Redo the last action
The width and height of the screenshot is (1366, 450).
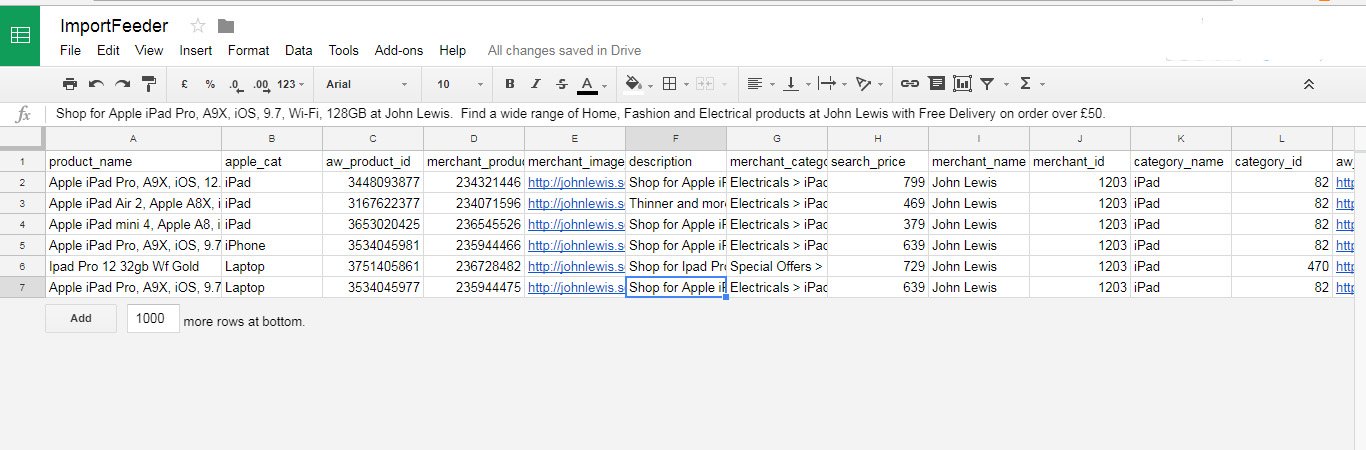(x=122, y=84)
